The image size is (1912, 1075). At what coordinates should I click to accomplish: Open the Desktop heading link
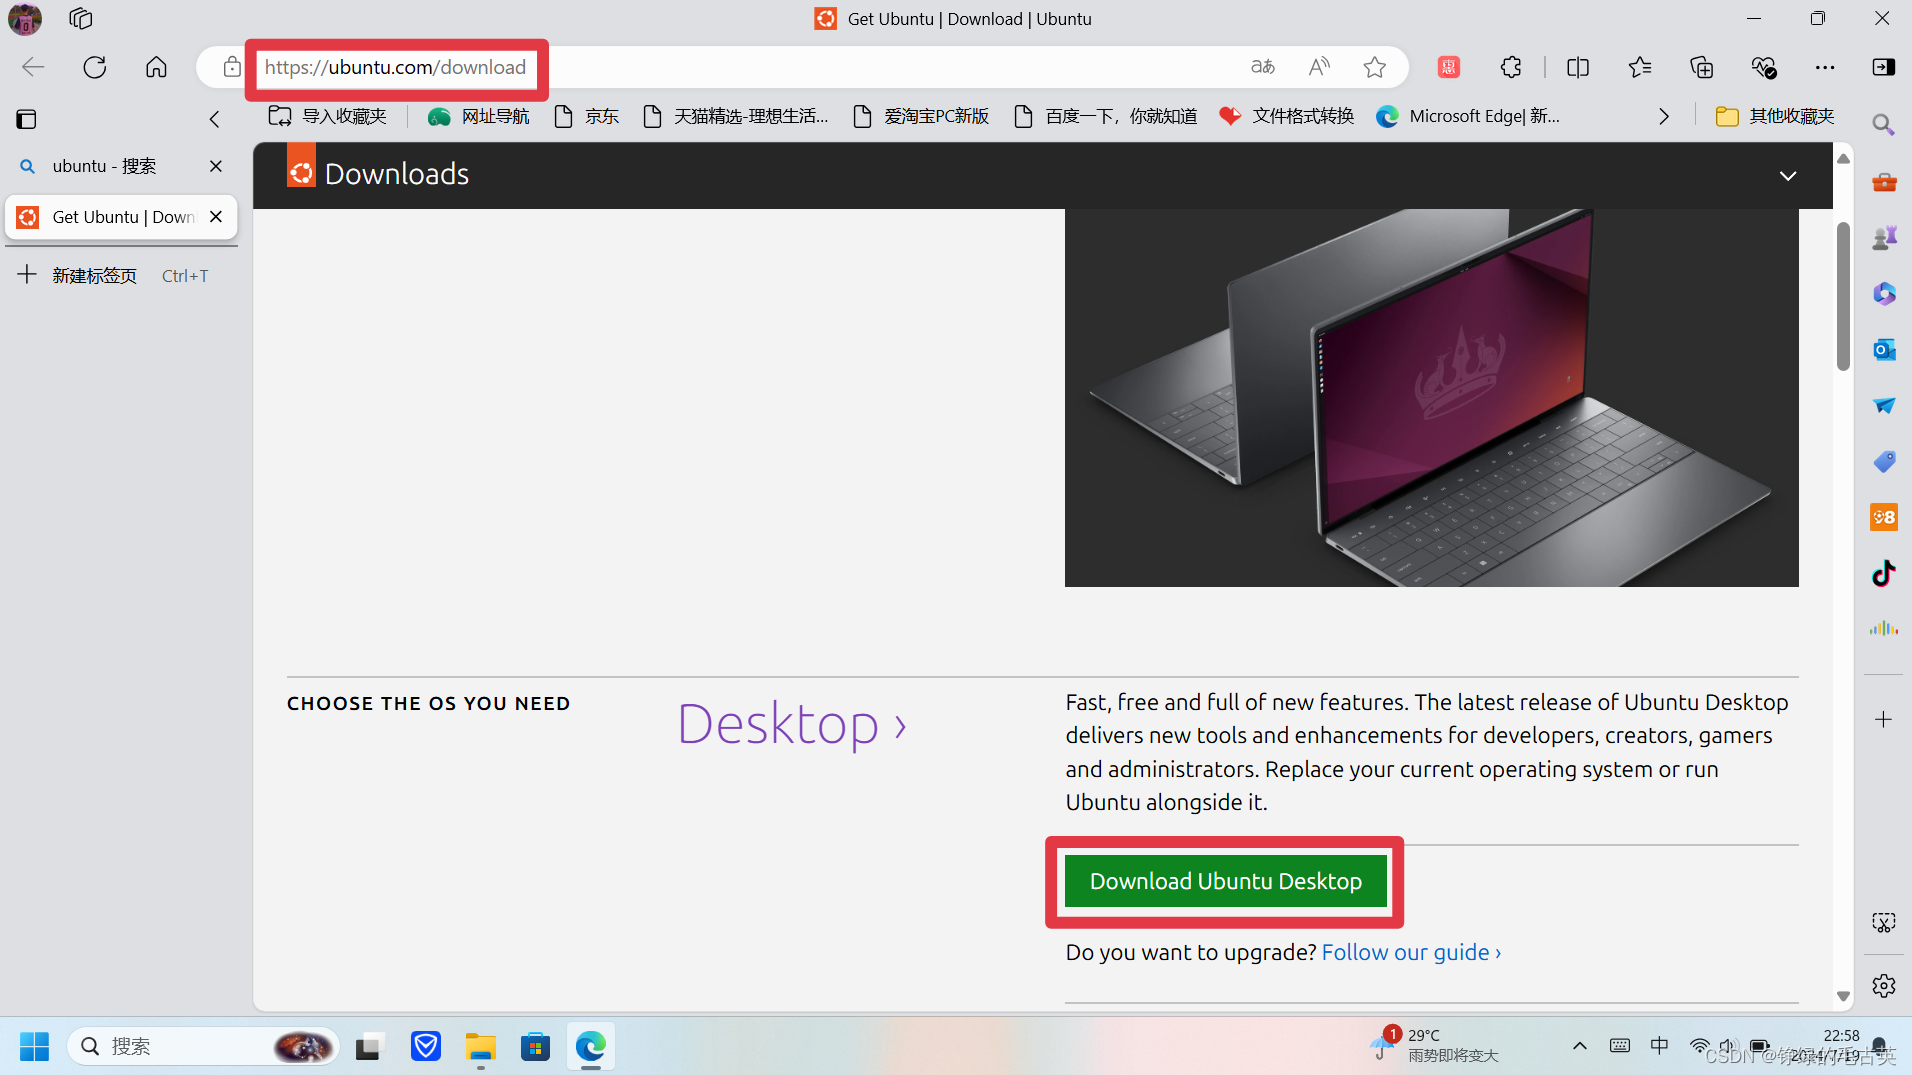pyautogui.click(x=791, y=724)
